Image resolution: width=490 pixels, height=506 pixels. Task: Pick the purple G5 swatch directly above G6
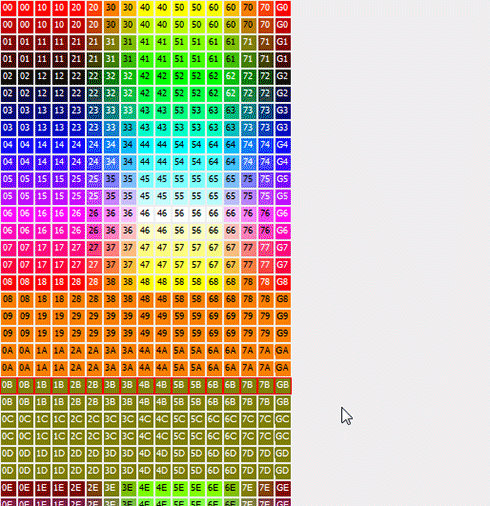pyautogui.click(x=282, y=197)
